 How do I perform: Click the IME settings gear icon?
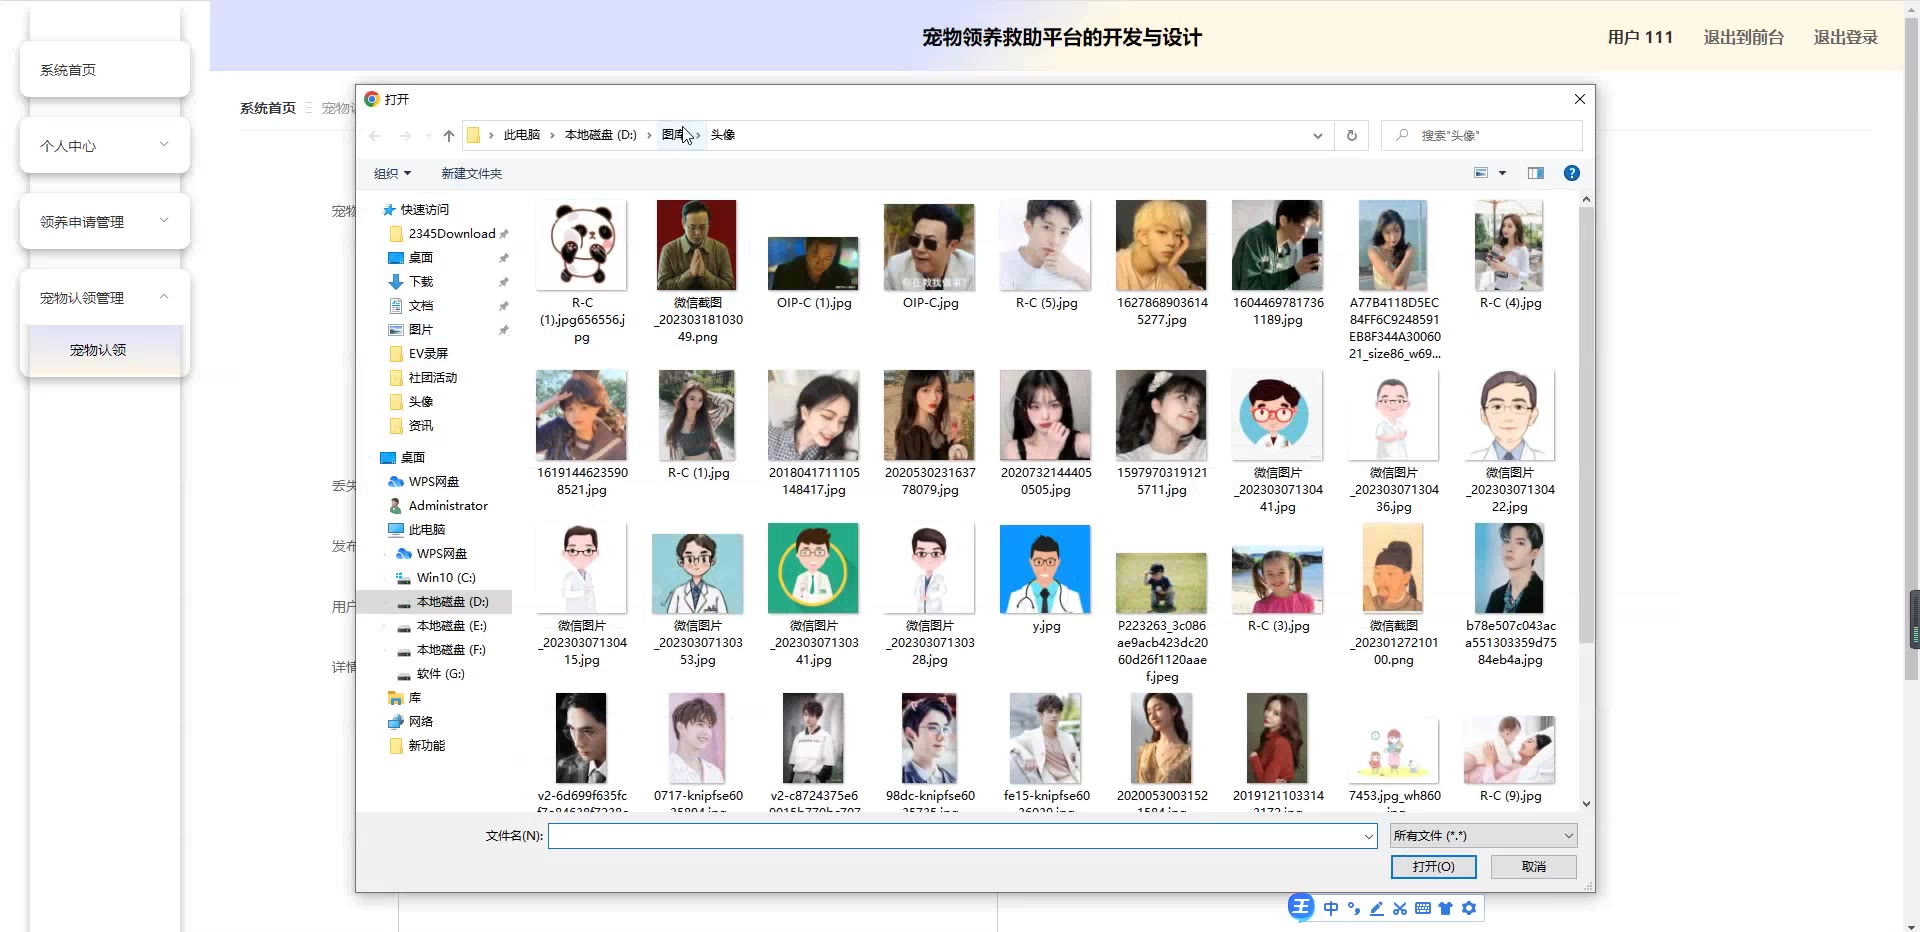click(1468, 908)
